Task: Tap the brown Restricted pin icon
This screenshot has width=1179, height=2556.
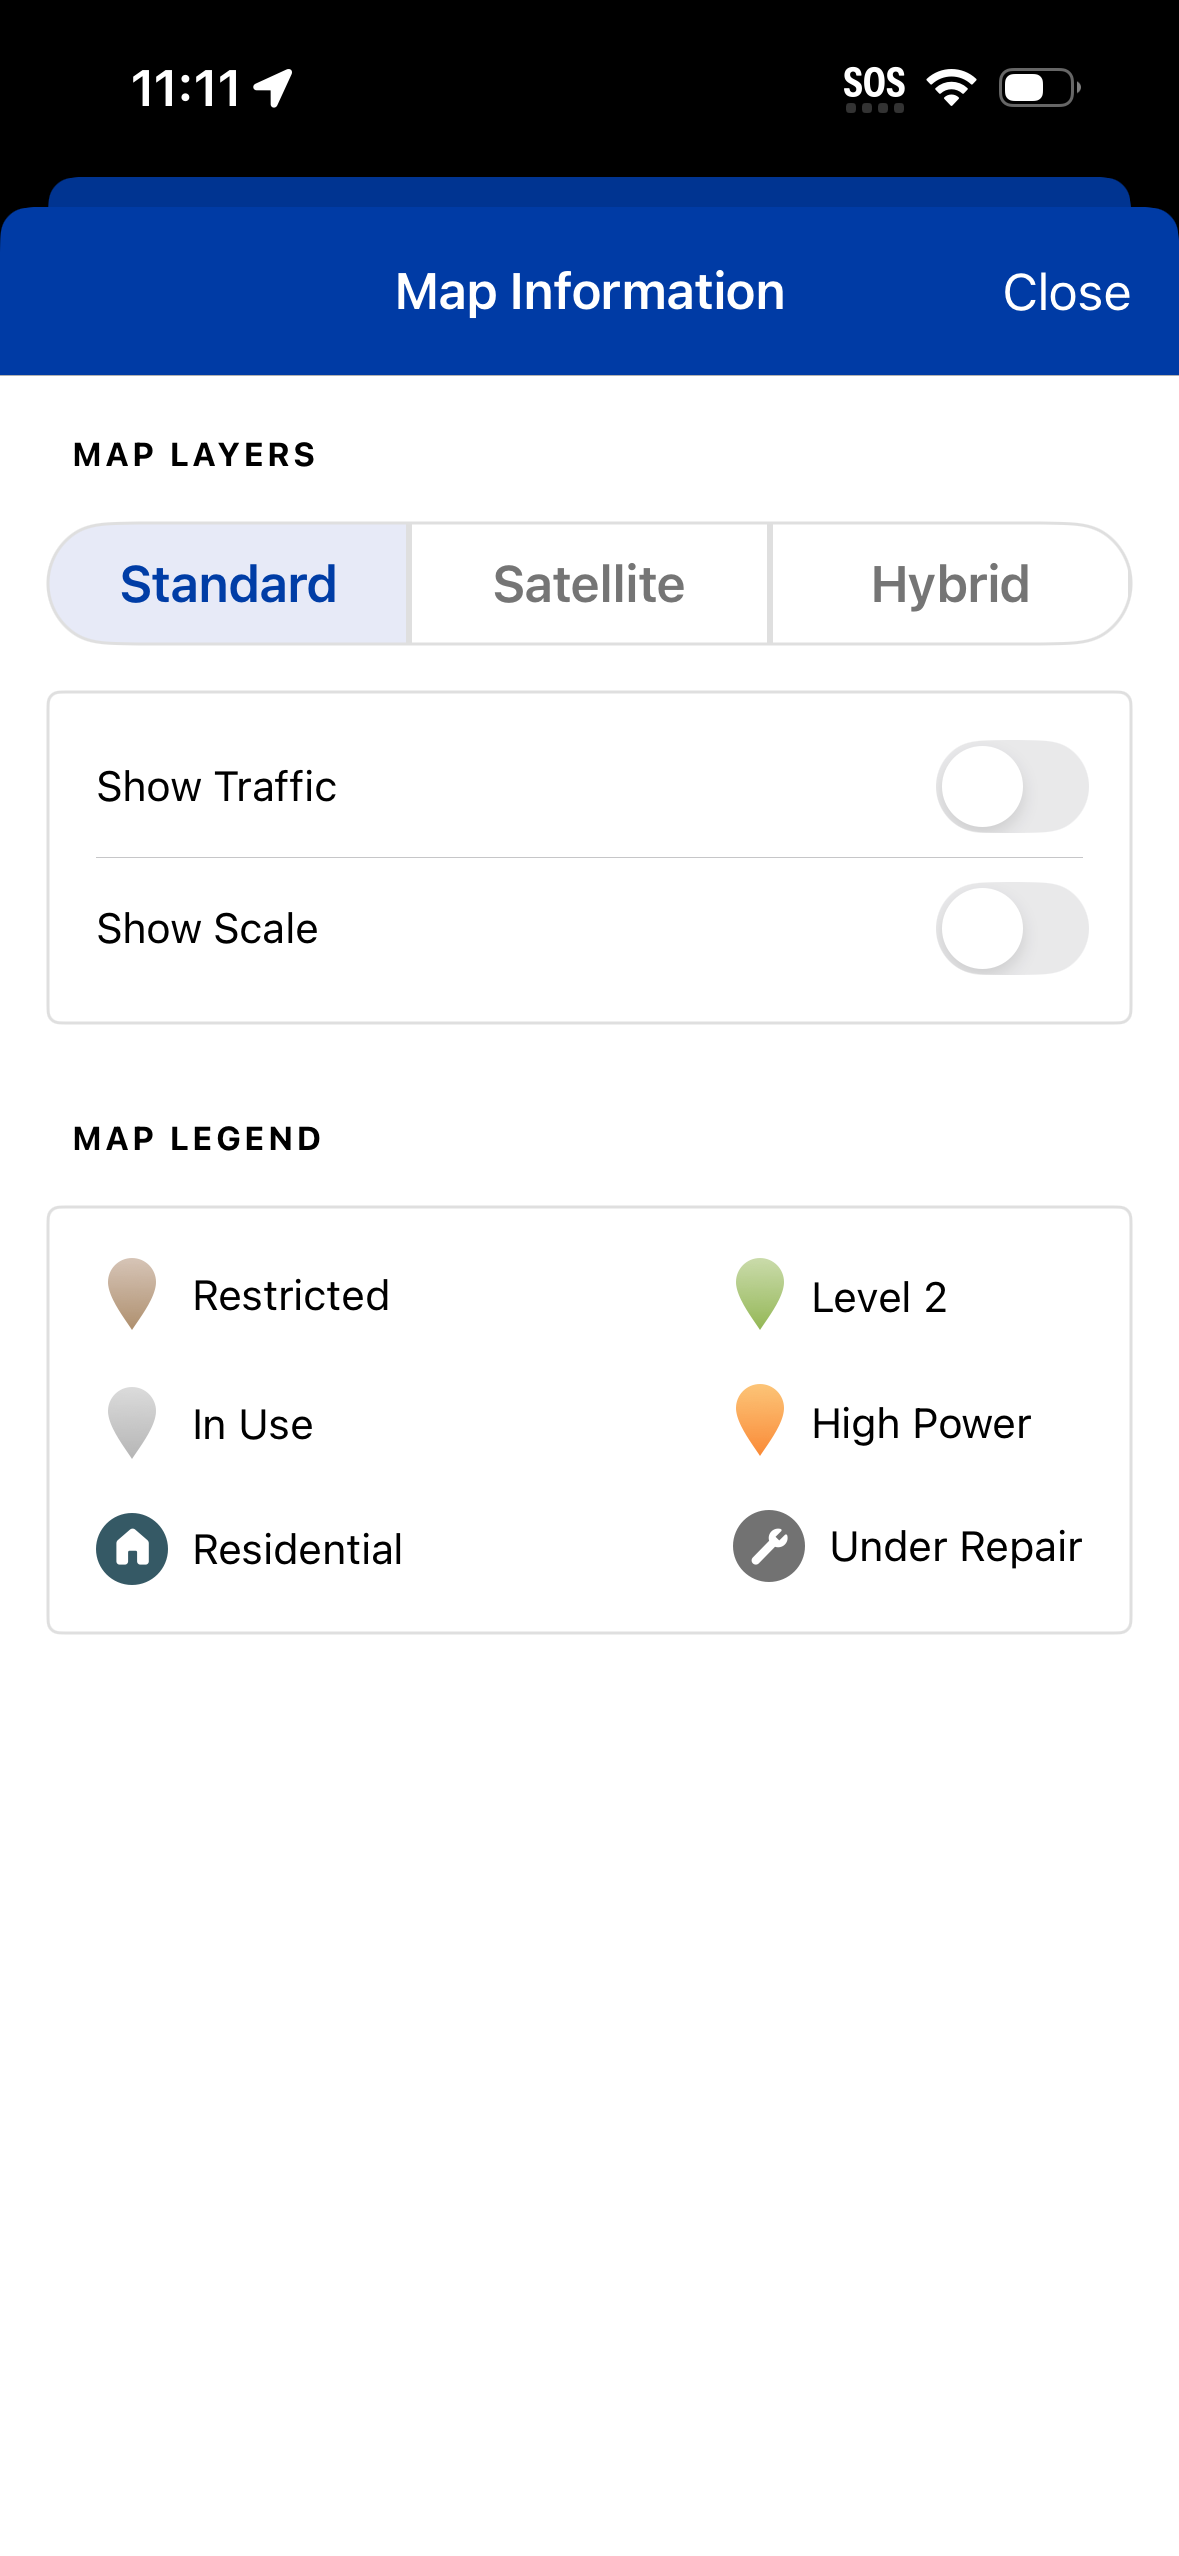Action: coord(132,1292)
